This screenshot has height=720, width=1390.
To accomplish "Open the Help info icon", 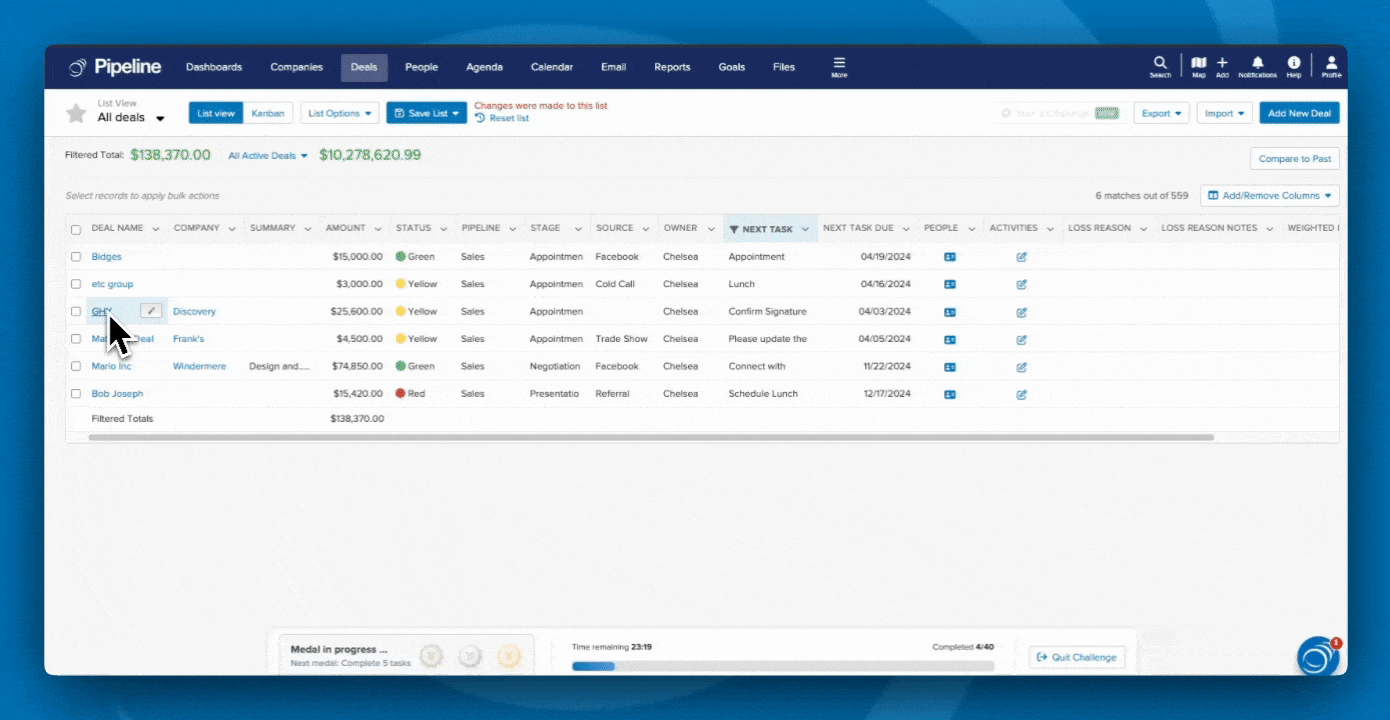I will [1294, 65].
